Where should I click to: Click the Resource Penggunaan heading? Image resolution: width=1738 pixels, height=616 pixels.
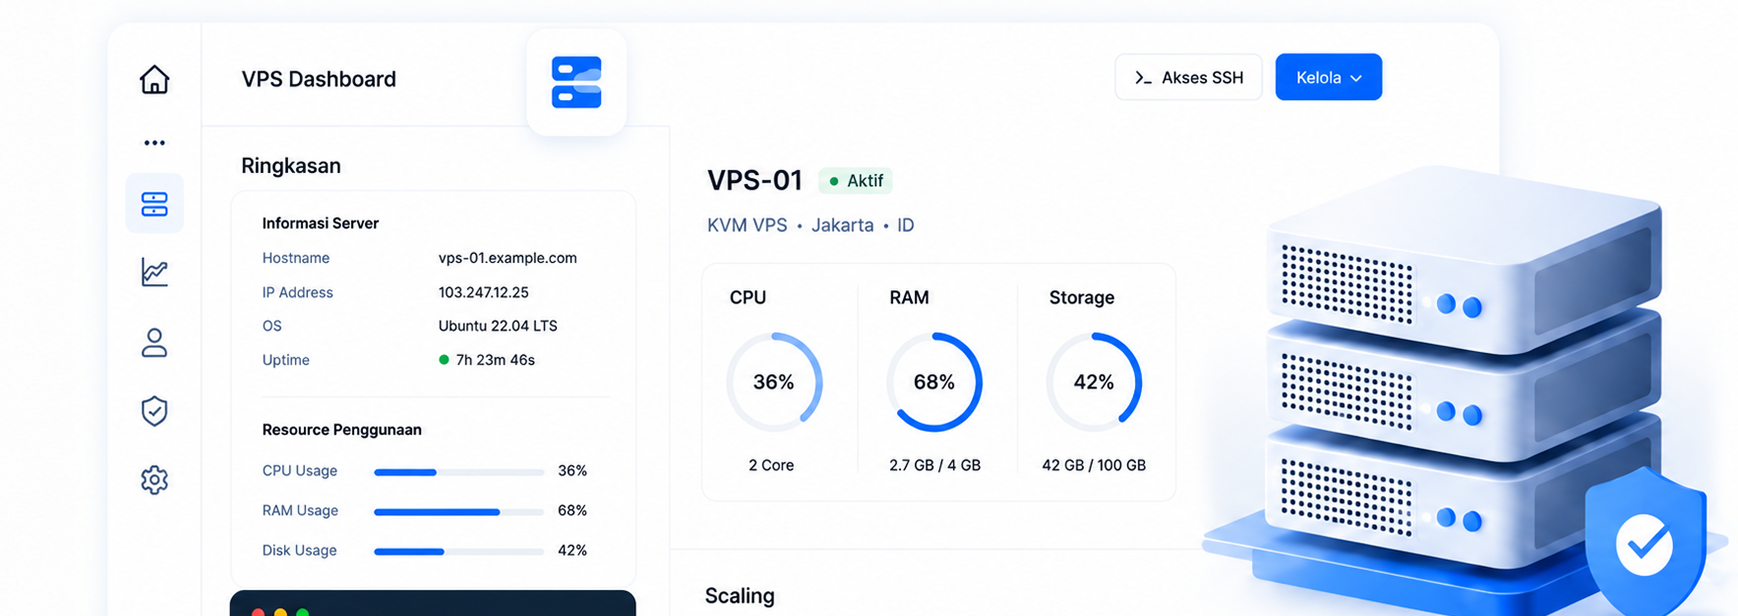tap(342, 430)
